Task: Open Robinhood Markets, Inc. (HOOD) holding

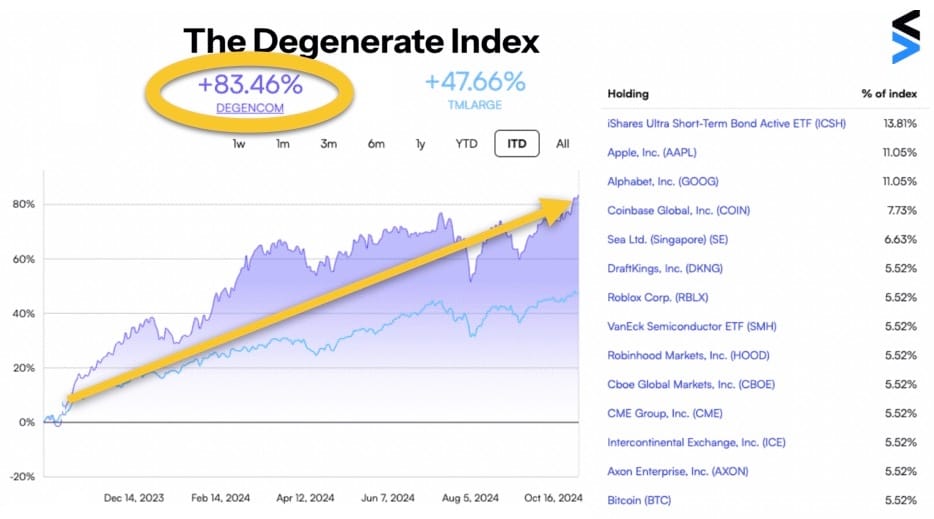Action: [688, 355]
